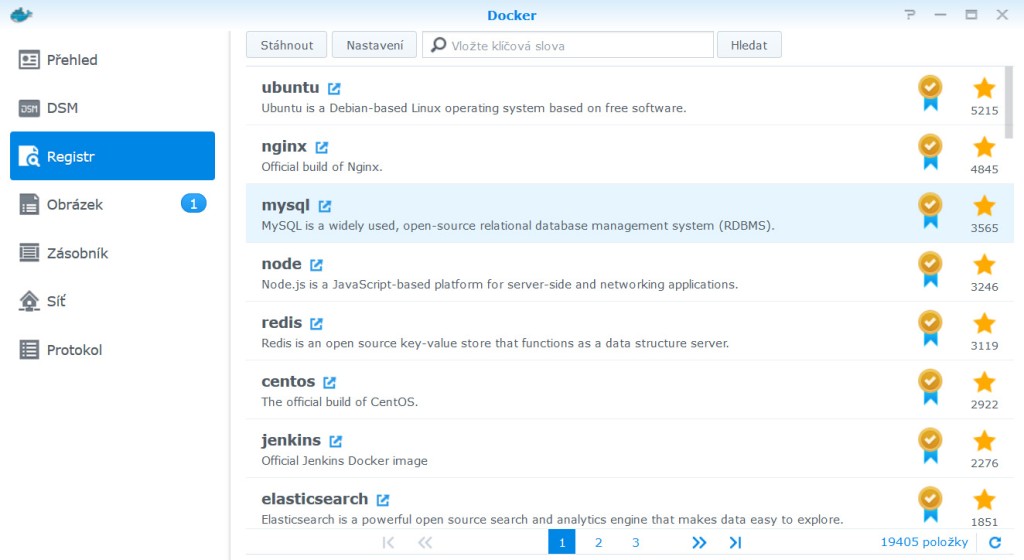
Task: Click the official badge for centos
Action: 930,386
